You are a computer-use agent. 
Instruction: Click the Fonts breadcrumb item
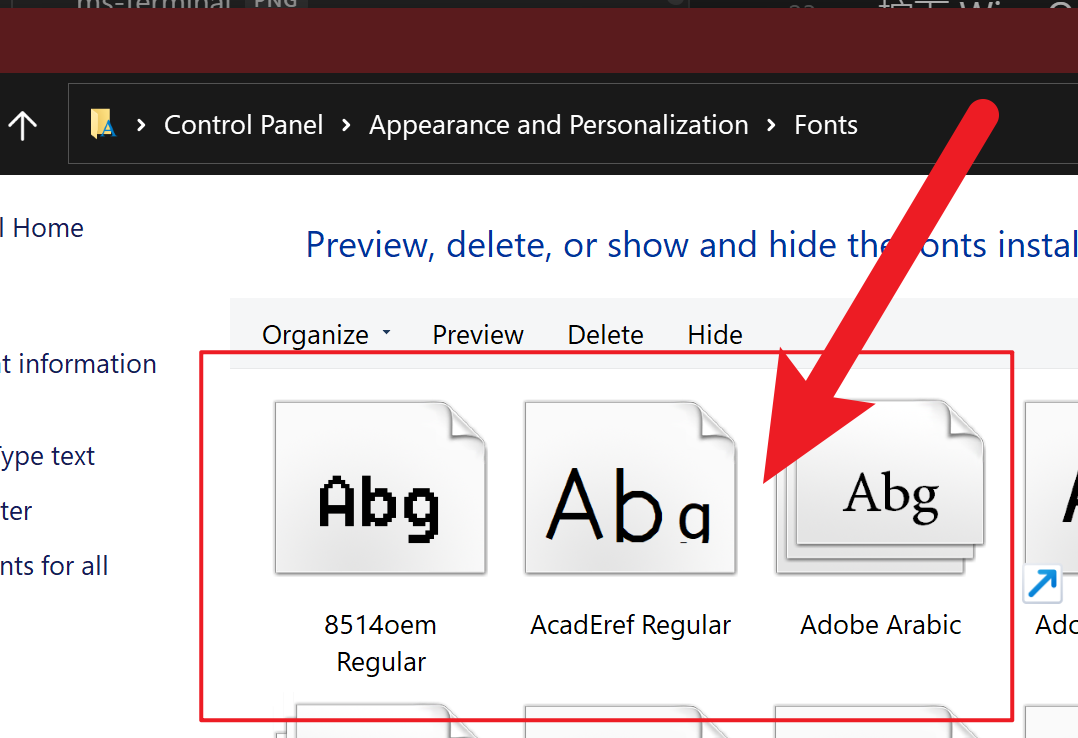click(825, 125)
